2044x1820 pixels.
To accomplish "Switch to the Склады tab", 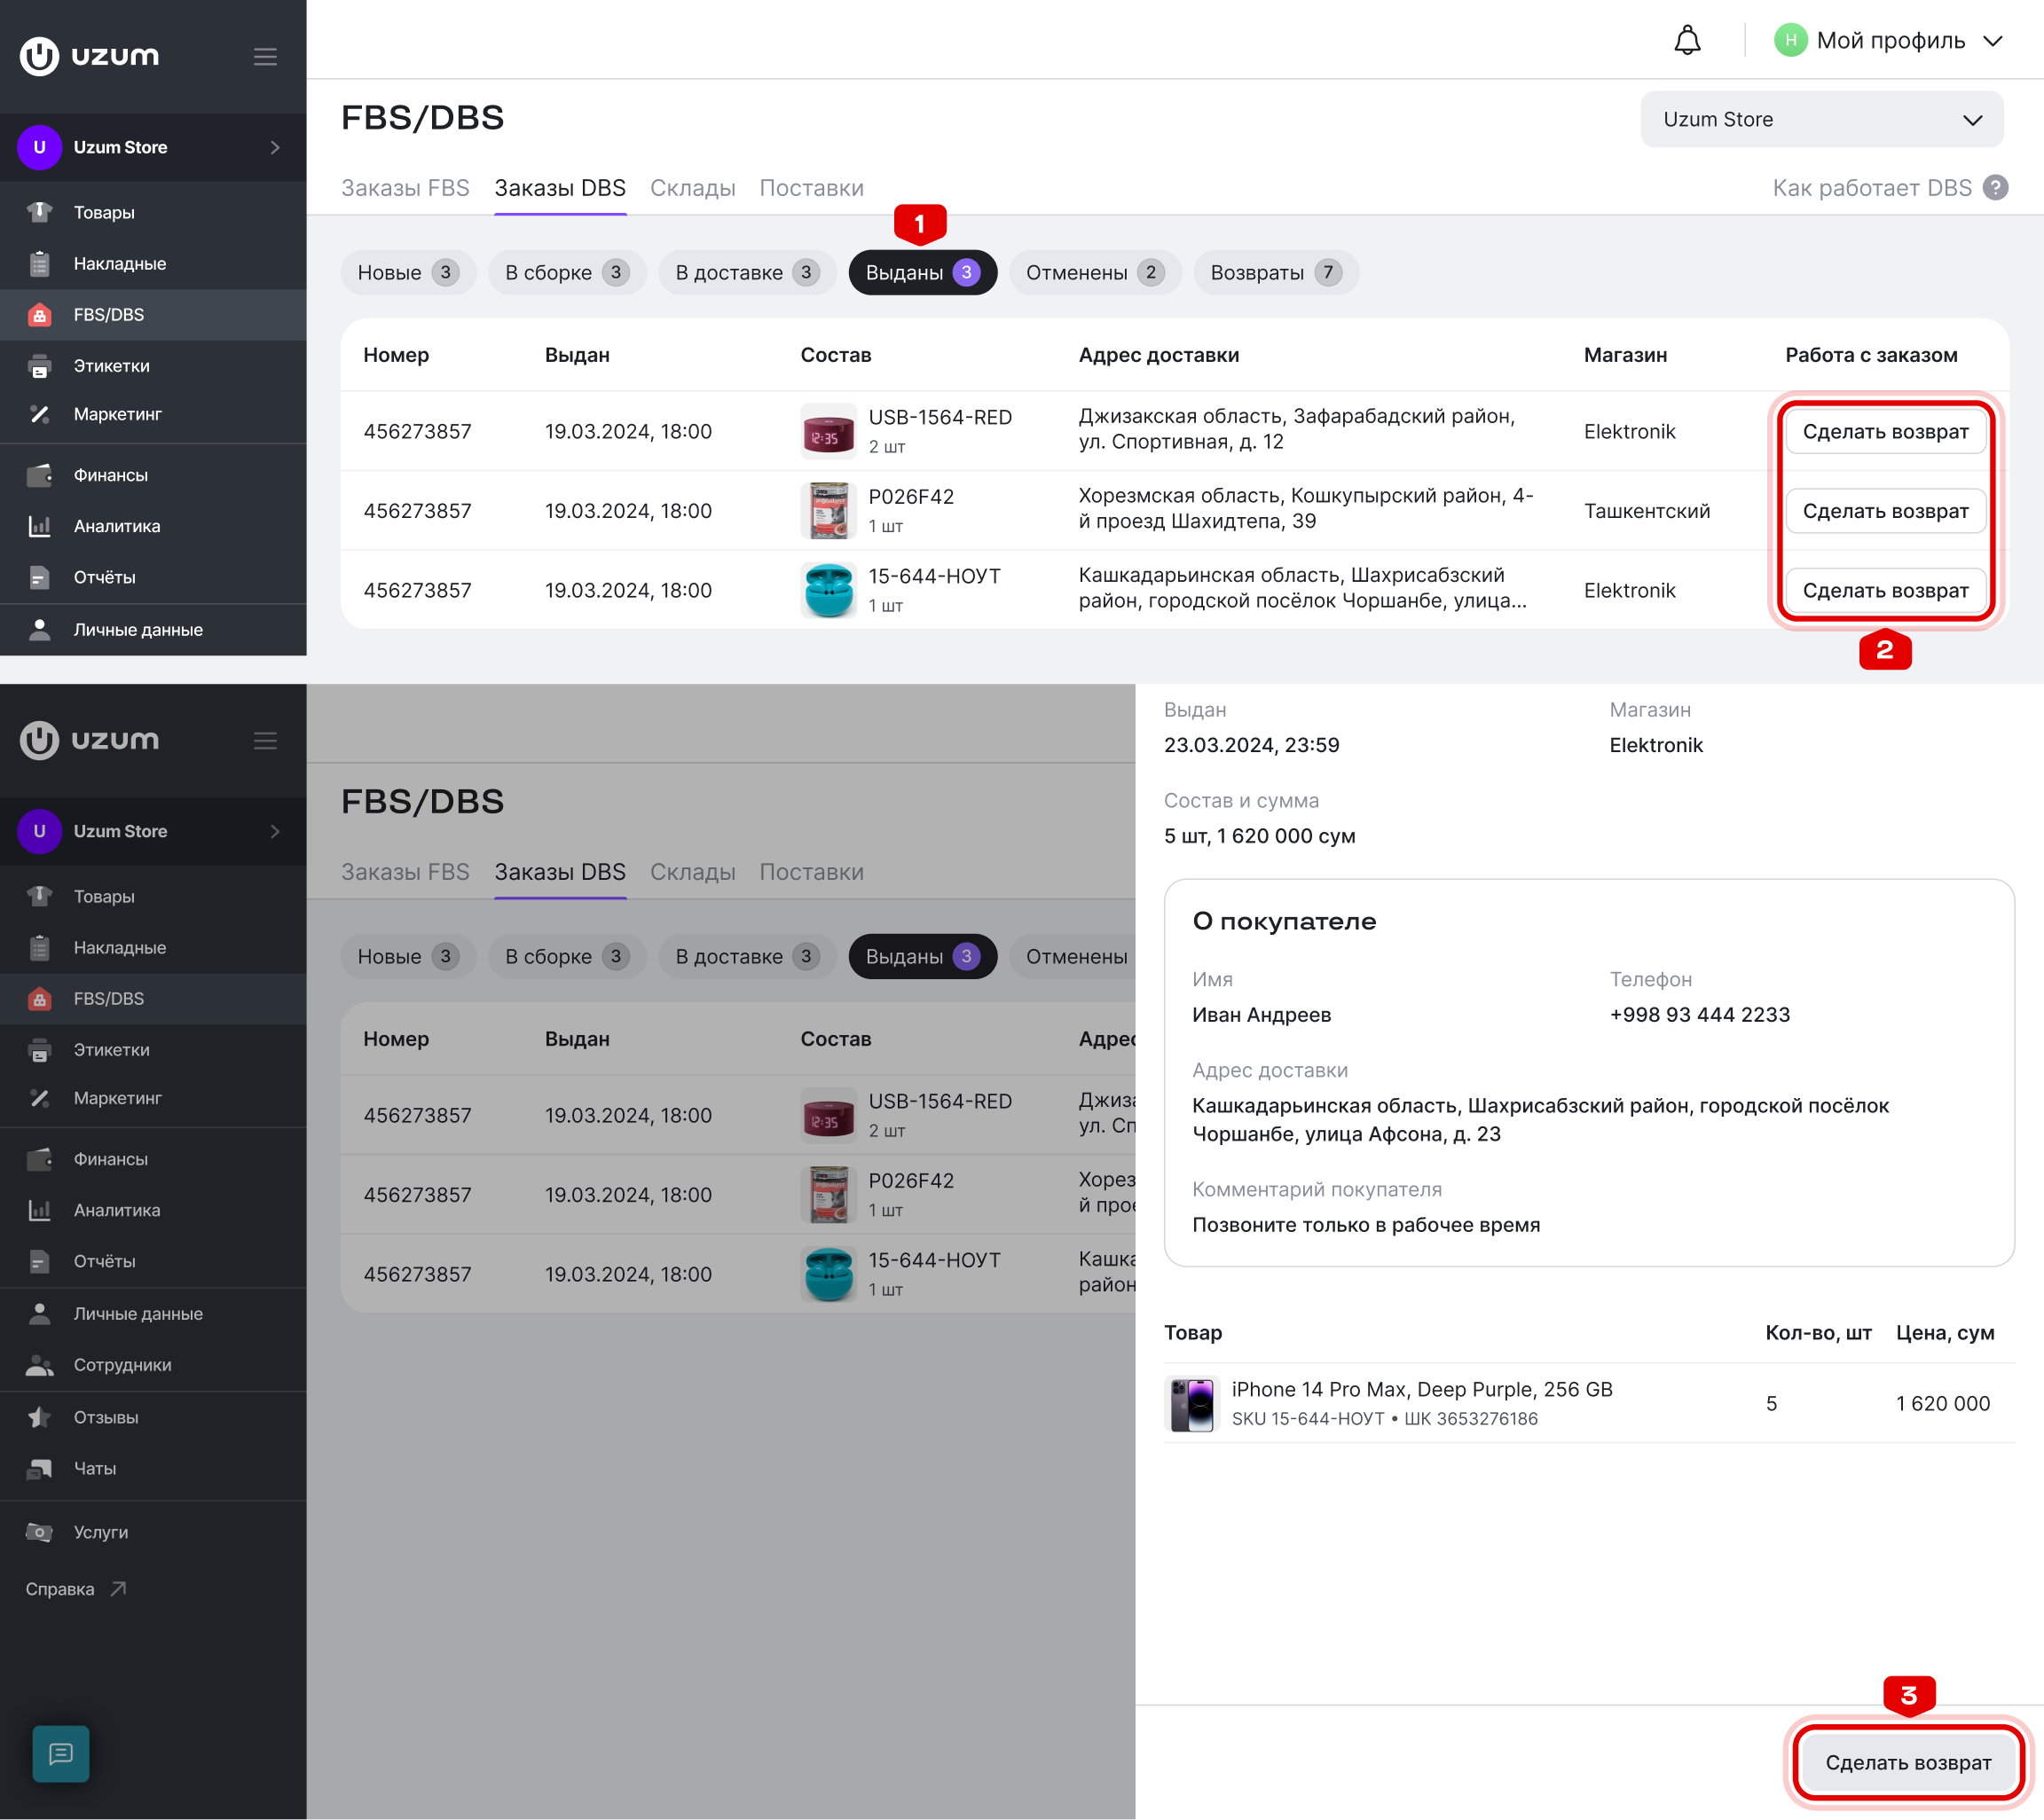I will [x=692, y=188].
